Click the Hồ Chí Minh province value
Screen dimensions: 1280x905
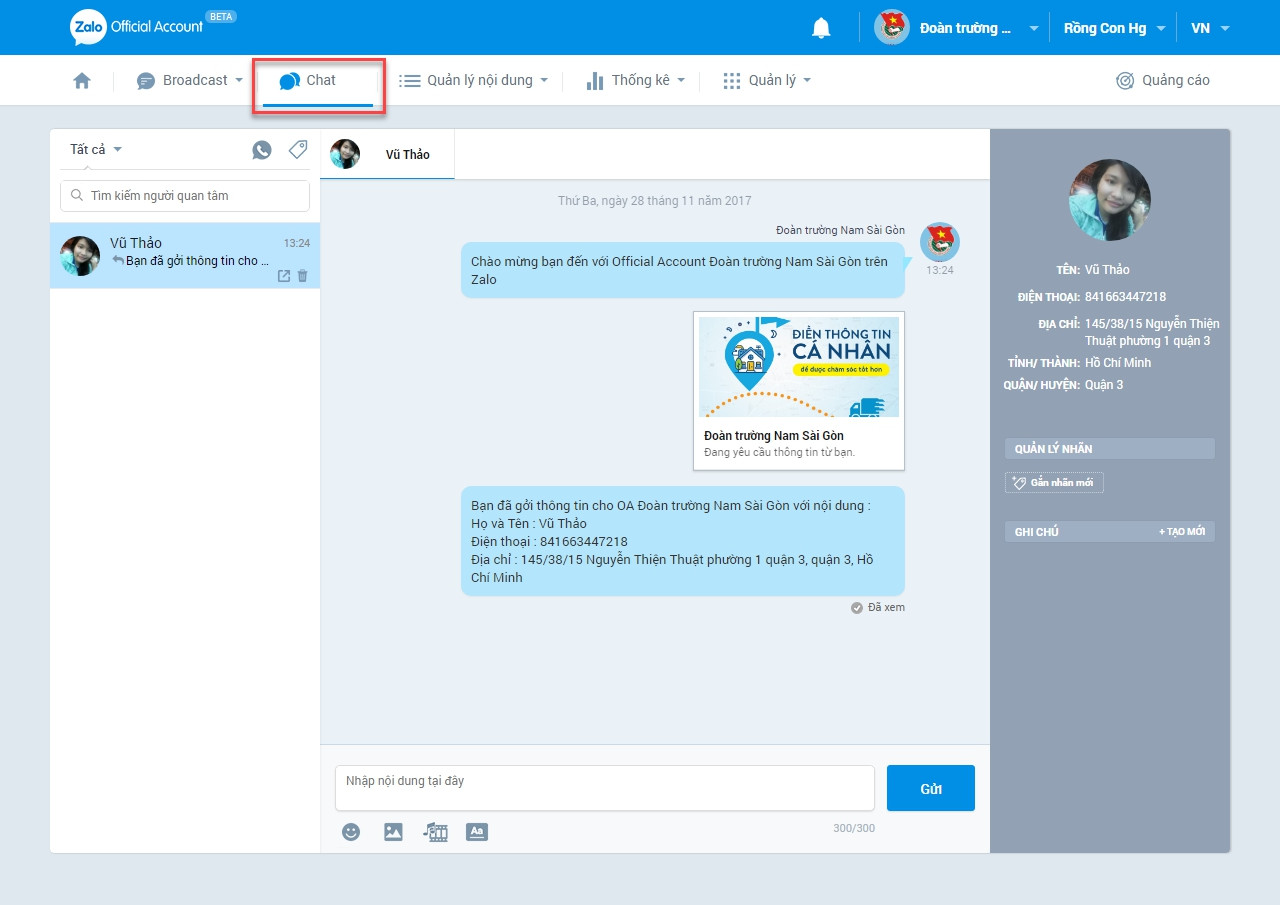pos(1118,363)
